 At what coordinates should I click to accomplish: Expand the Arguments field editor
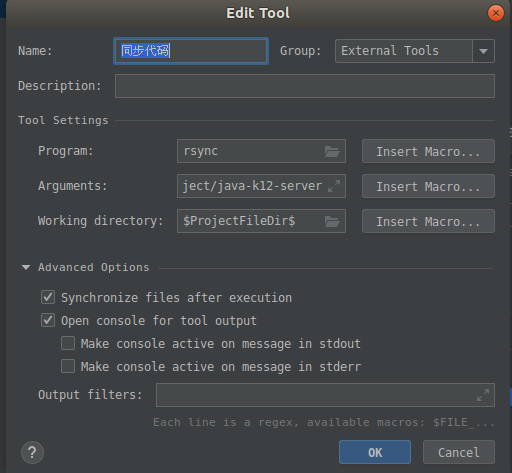(x=334, y=186)
